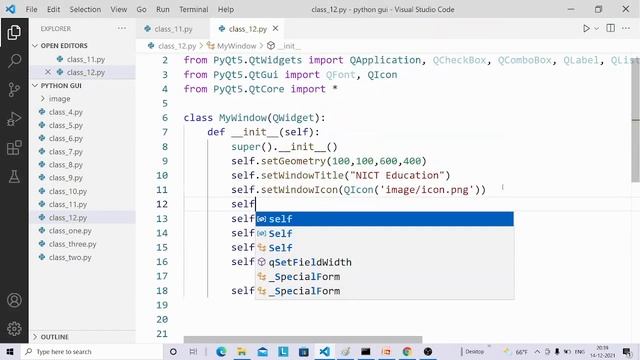This screenshot has width=640, height=360.
Task: Open class_5.py in file tree
Action: (x=66, y=125)
